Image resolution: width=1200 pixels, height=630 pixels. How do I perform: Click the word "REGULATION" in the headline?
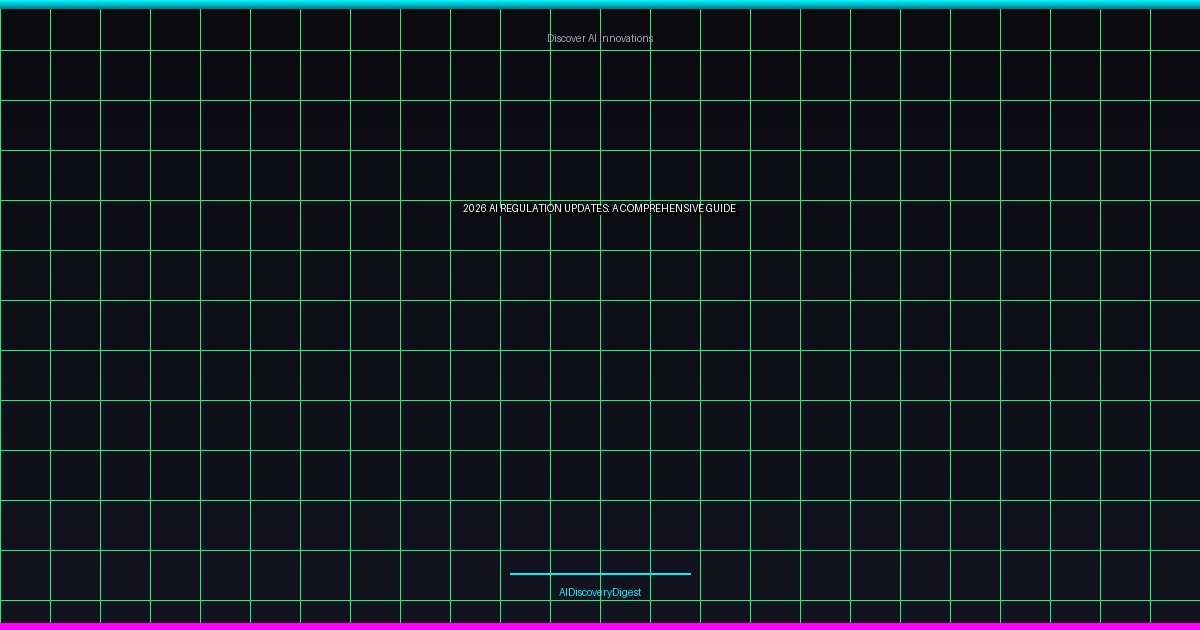(x=531, y=209)
